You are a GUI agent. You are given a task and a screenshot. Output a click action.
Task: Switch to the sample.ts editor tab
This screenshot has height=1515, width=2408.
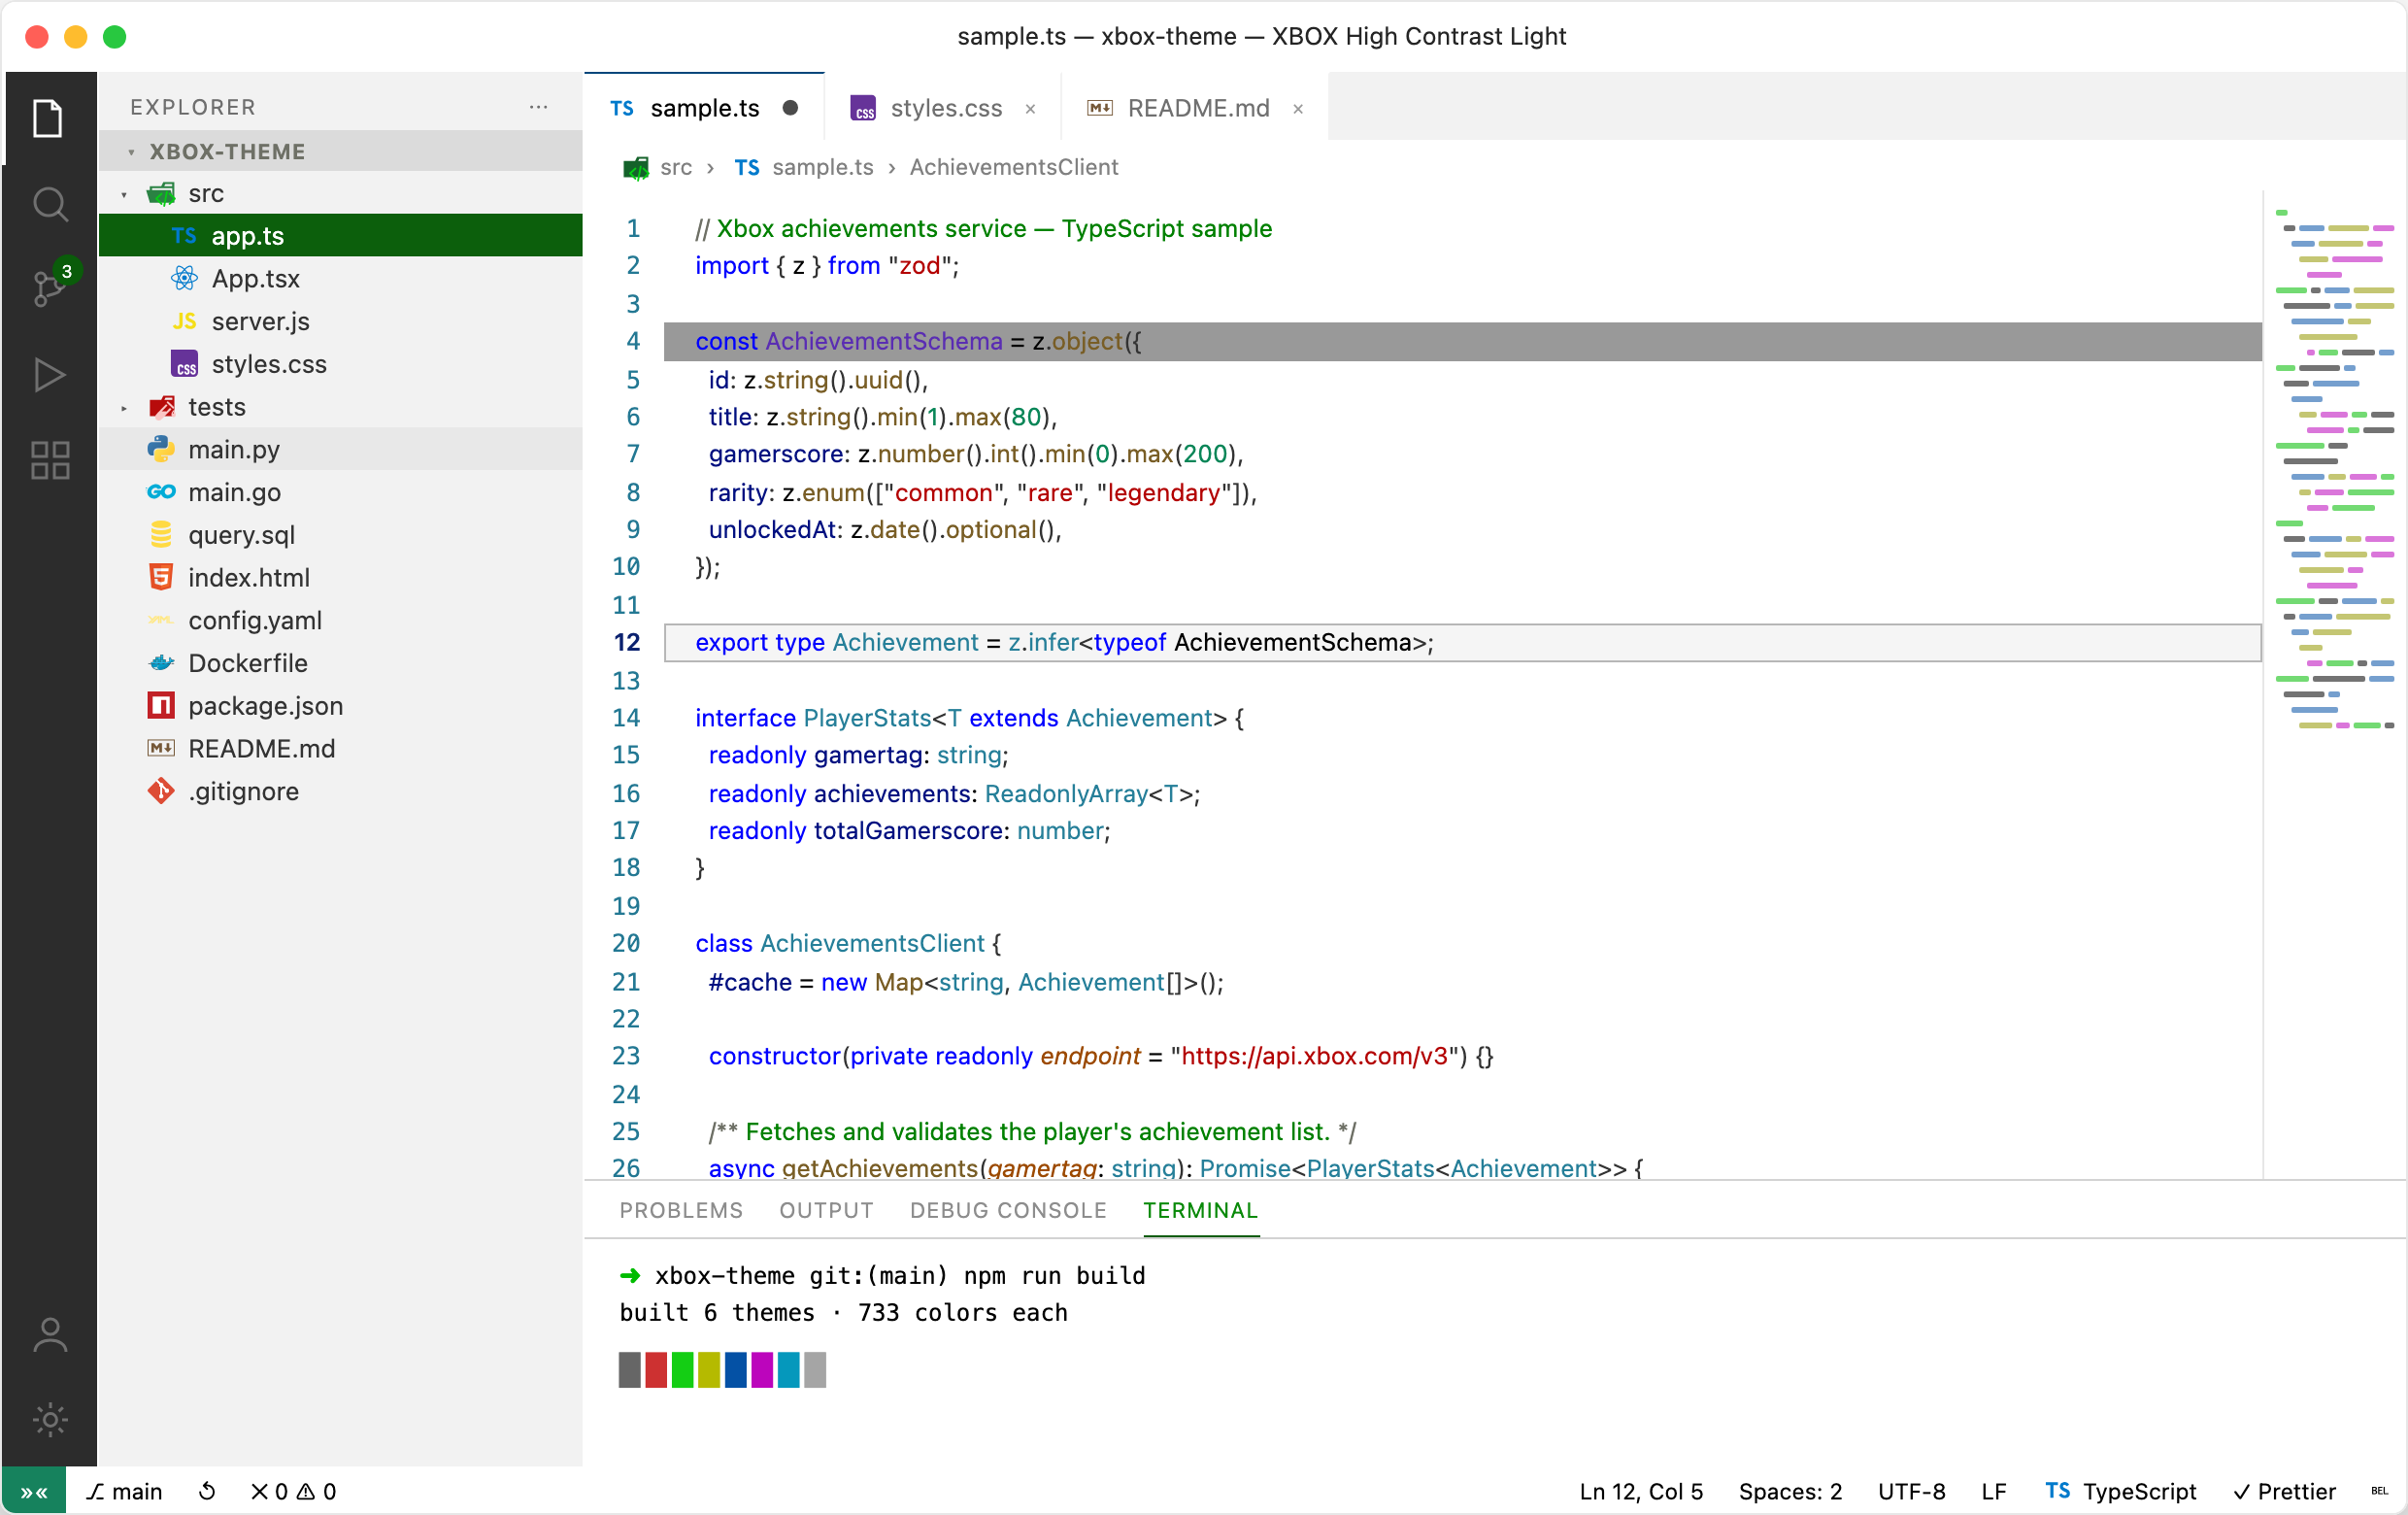tap(704, 107)
